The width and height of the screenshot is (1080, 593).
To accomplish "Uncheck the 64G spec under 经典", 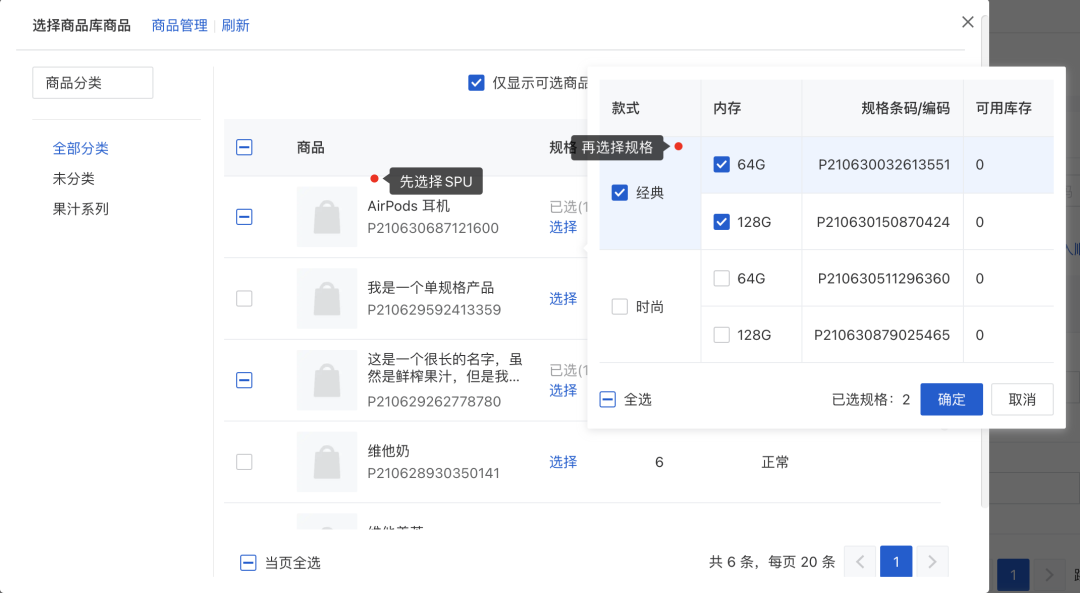I will click(x=721, y=164).
